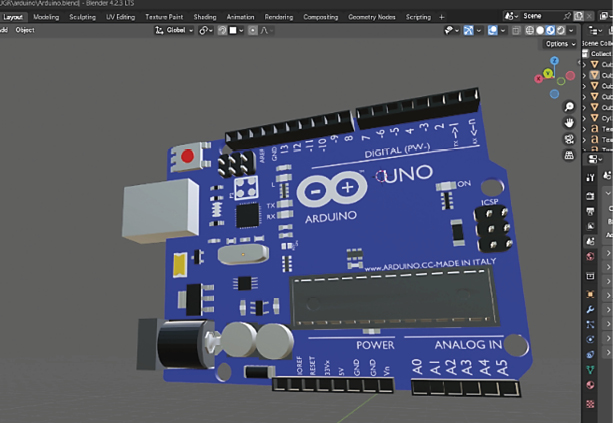Select material preview shading
613x423 pixels.
click(x=550, y=30)
